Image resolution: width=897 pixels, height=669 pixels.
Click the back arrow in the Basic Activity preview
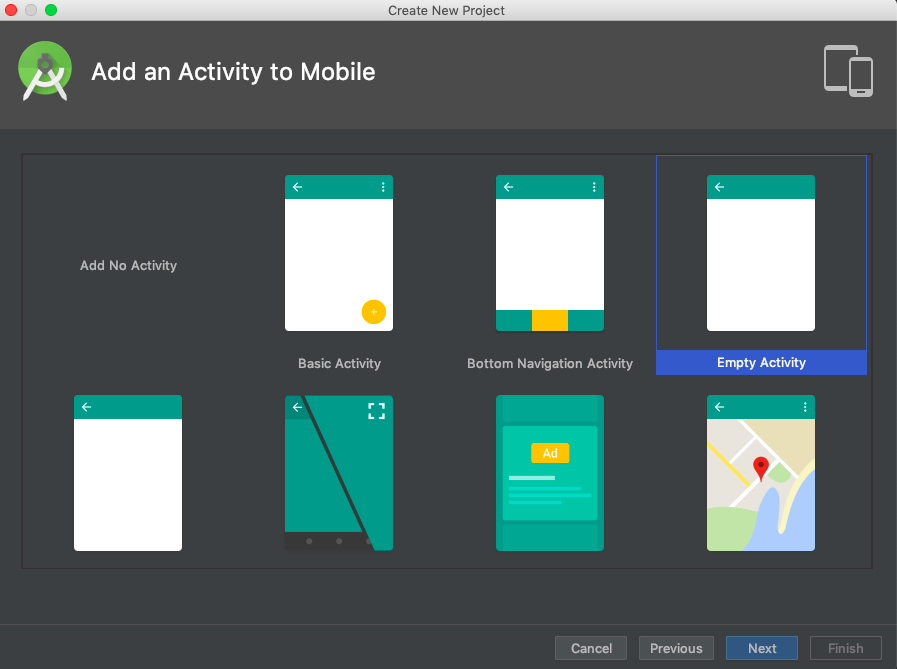[x=297, y=187]
